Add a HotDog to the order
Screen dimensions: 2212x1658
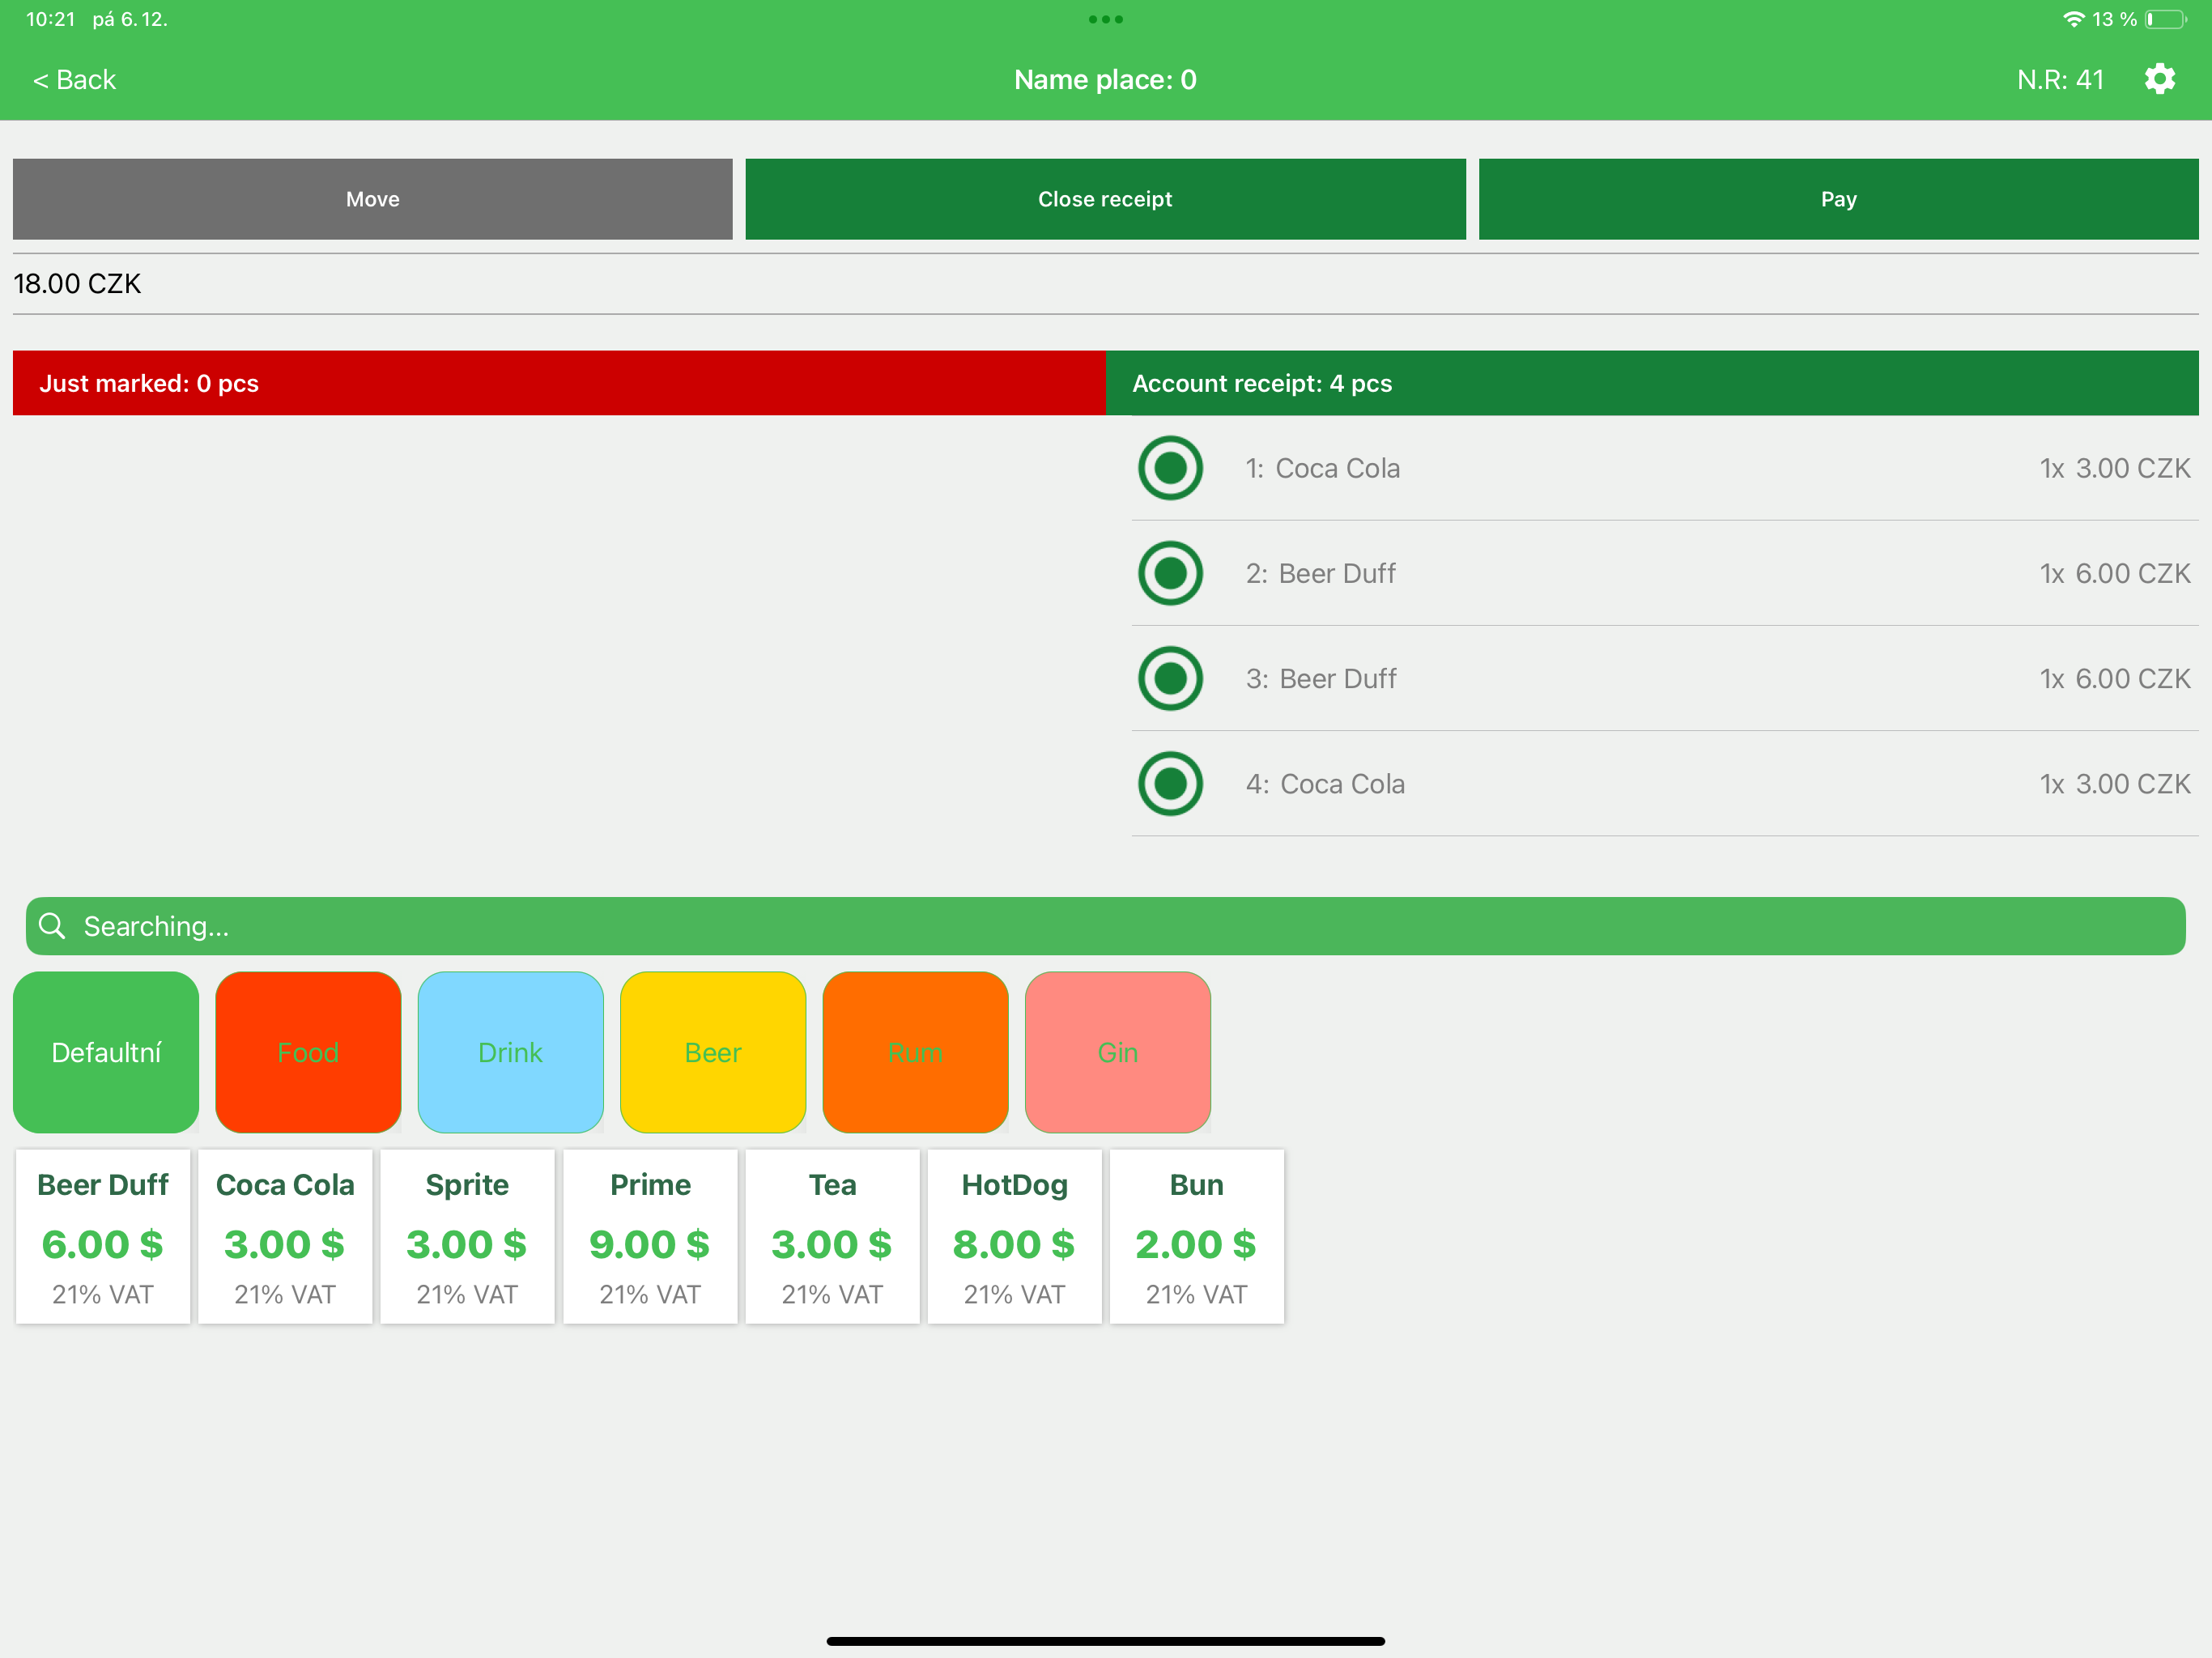[x=1014, y=1237]
